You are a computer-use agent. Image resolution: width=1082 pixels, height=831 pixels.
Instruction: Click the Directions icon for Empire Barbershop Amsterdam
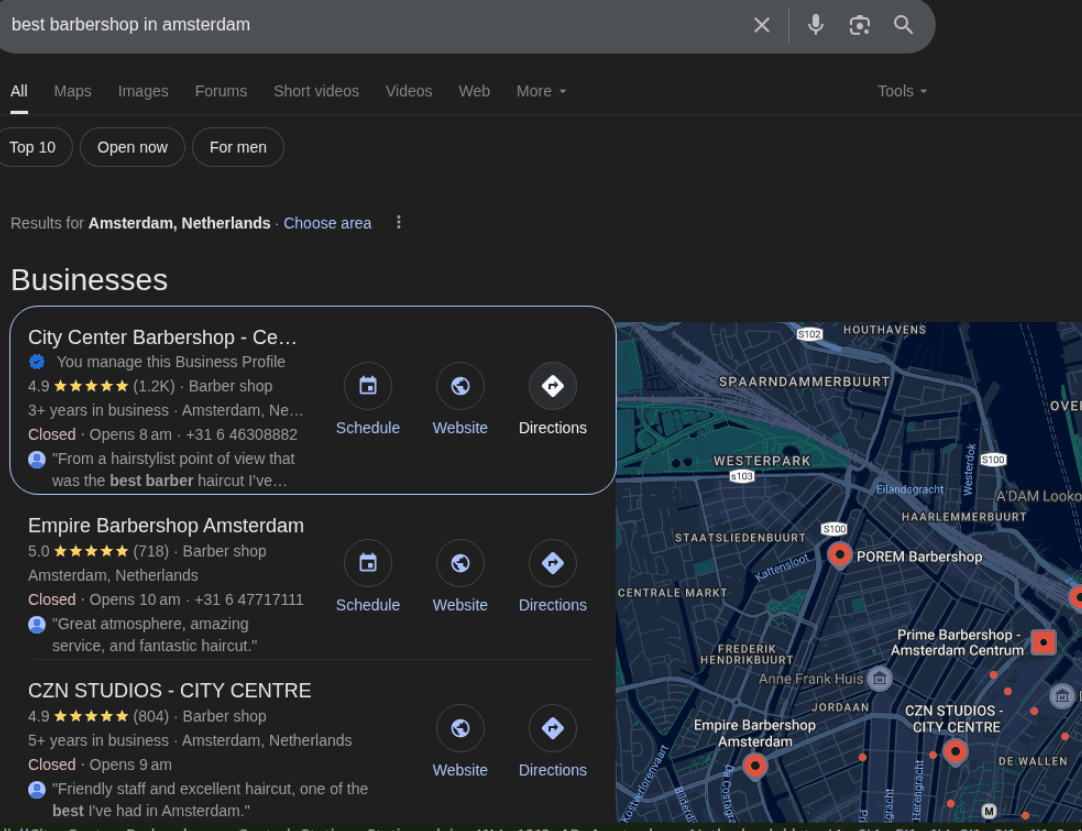click(552, 563)
